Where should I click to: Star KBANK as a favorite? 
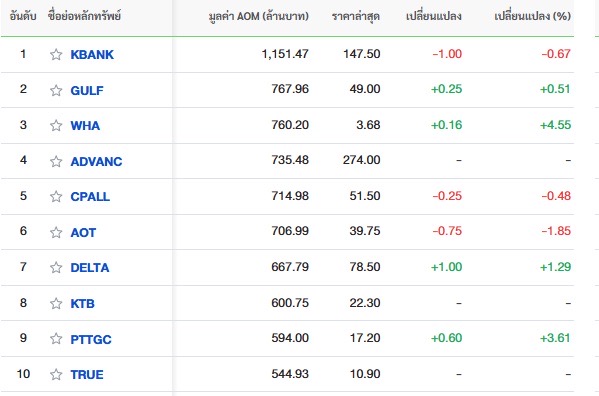[56, 55]
